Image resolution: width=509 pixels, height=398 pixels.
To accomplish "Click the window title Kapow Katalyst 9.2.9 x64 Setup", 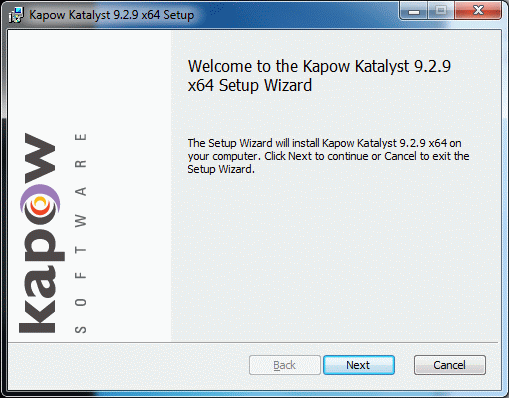I will 112,15.
